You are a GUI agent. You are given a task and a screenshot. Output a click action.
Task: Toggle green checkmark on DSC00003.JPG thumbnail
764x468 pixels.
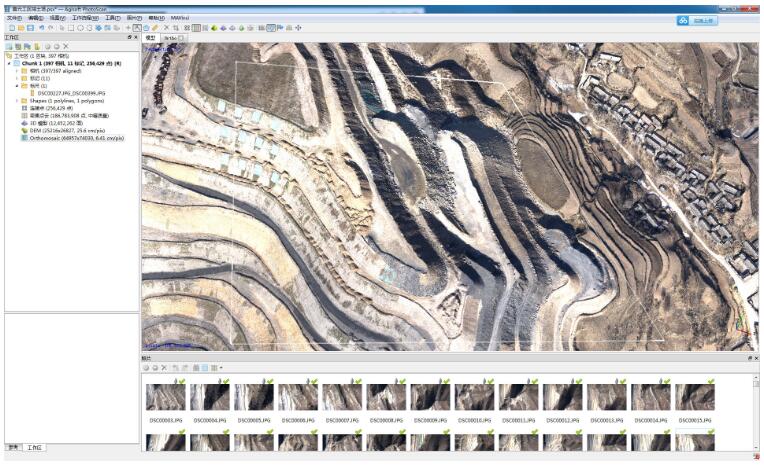click(x=181, y=381)
